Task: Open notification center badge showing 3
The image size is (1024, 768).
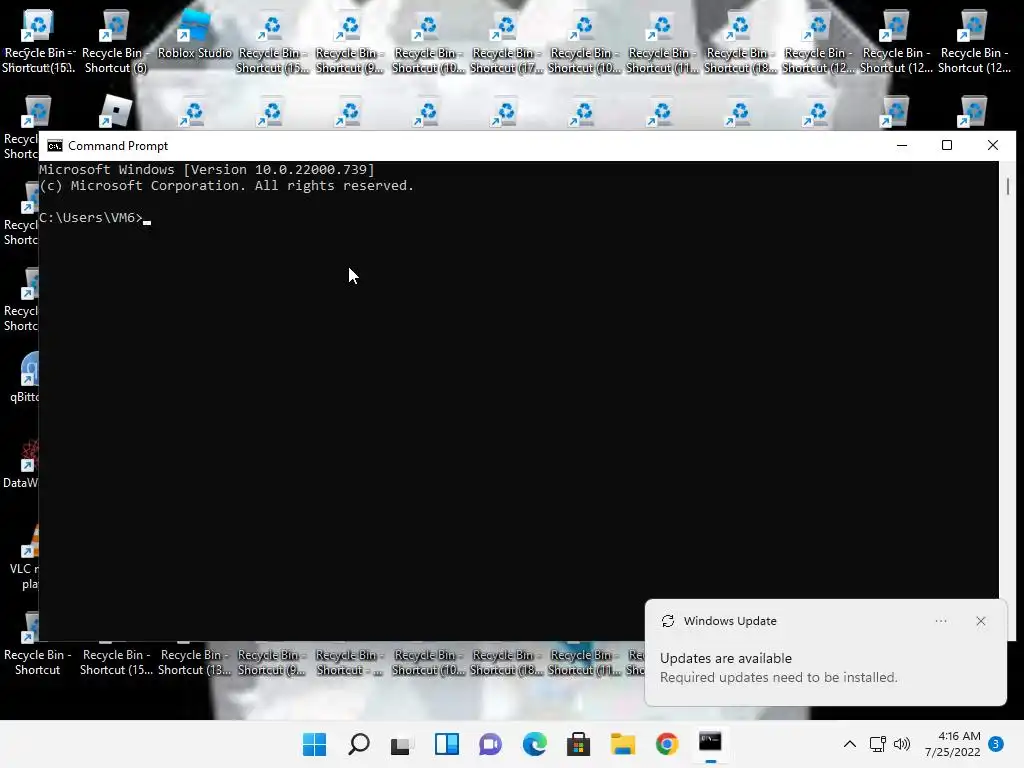Action: pyautogui.click(x=995, y=744)
